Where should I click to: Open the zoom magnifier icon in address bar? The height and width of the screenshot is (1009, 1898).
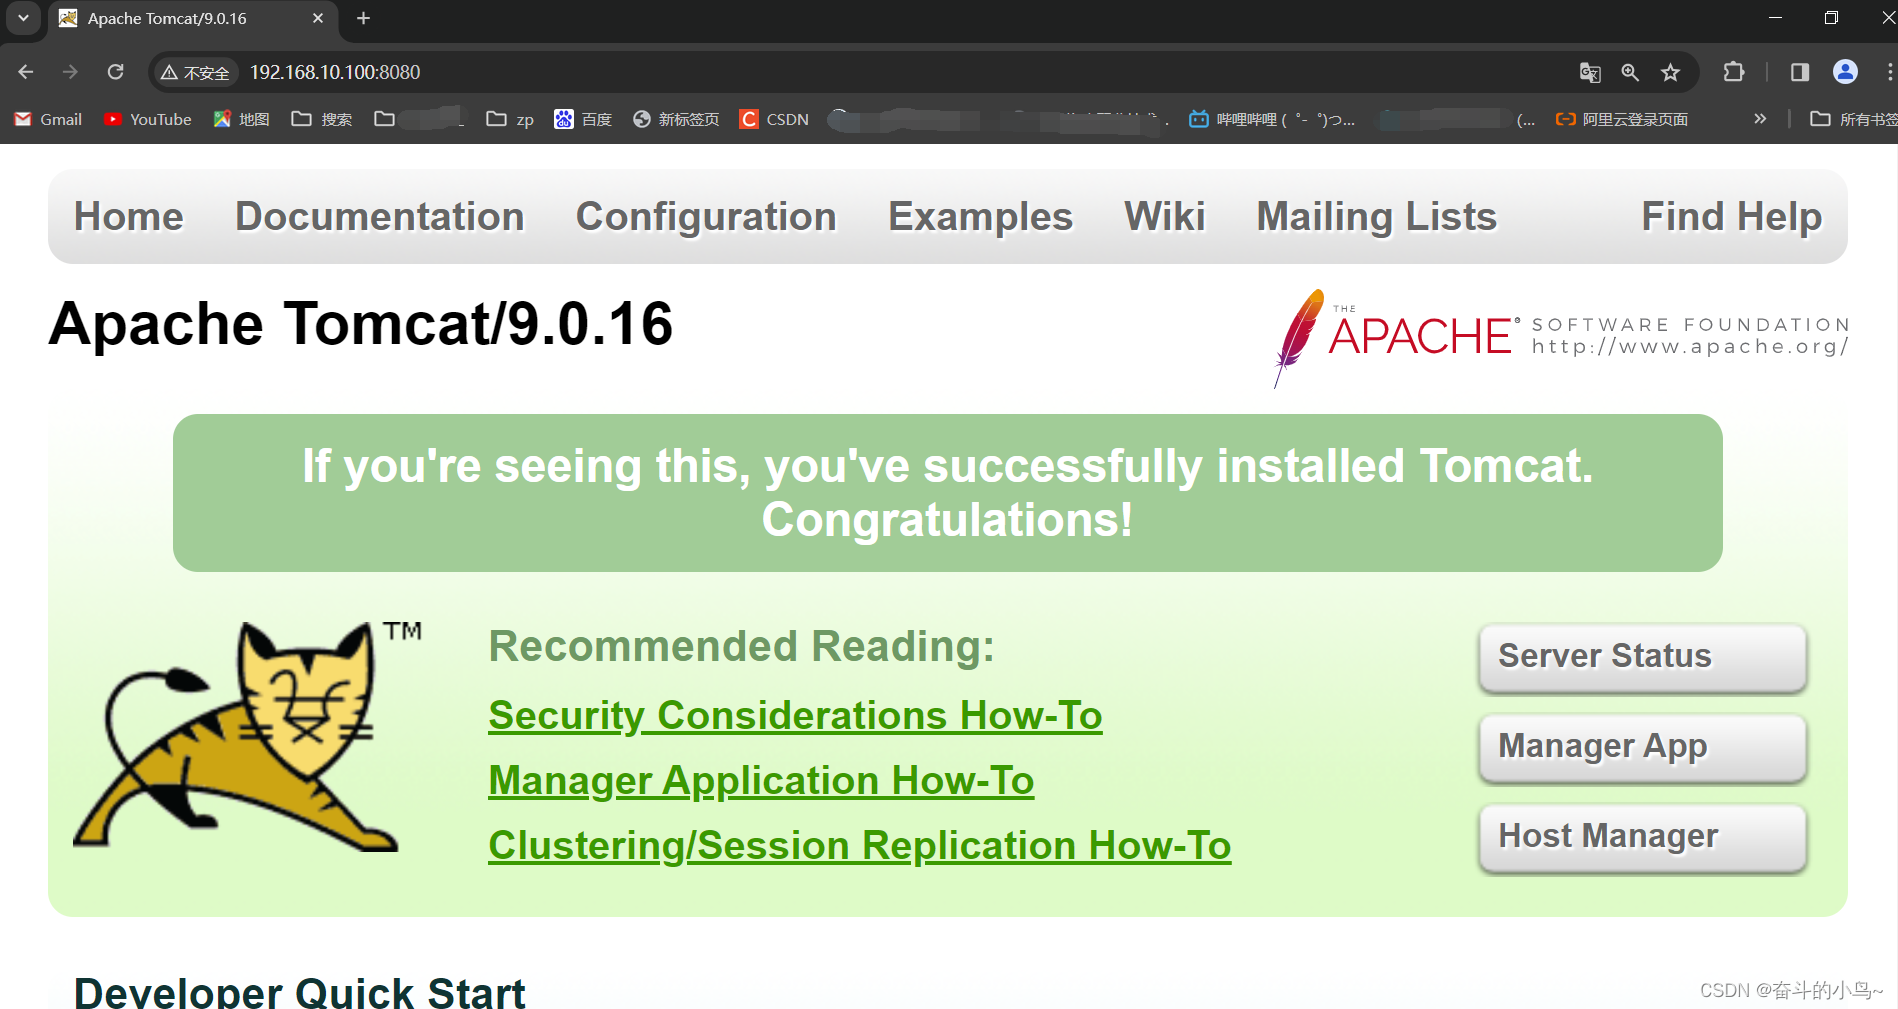pyautogui.click(x=1630, y=72)
